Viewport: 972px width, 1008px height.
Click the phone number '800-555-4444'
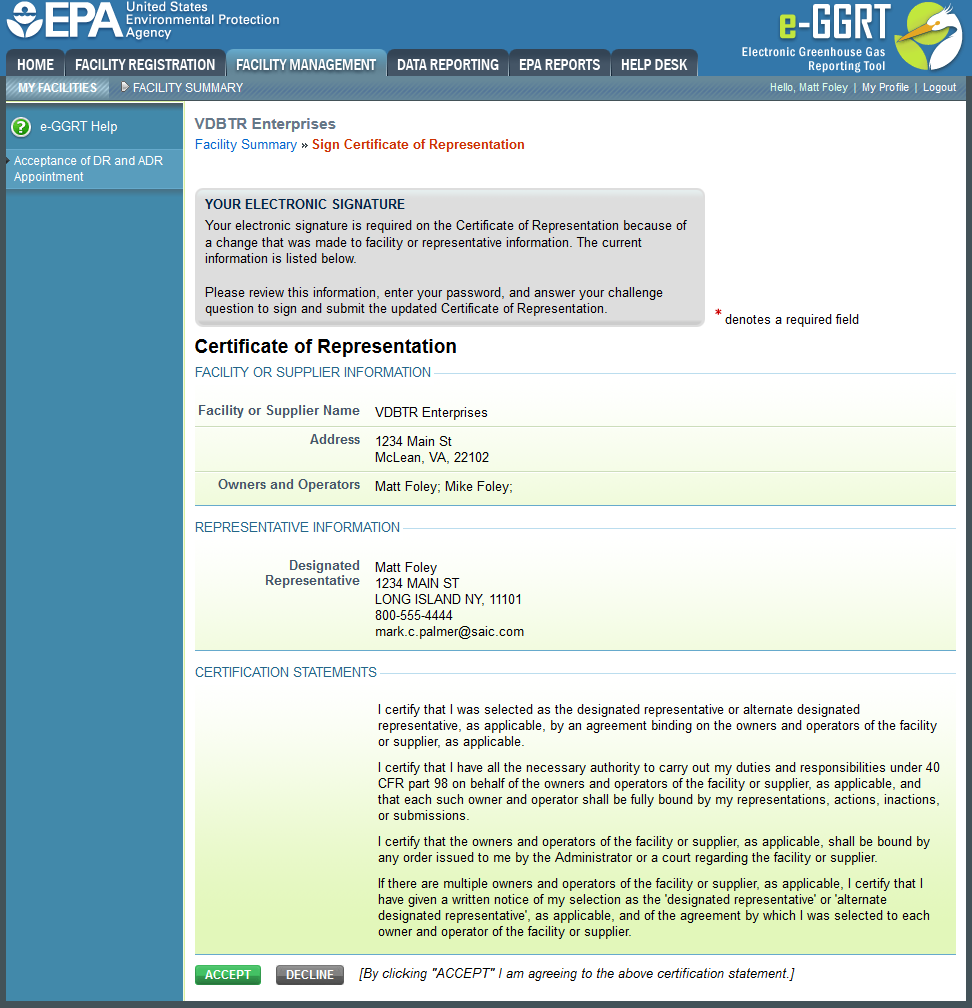pos(413,616)
